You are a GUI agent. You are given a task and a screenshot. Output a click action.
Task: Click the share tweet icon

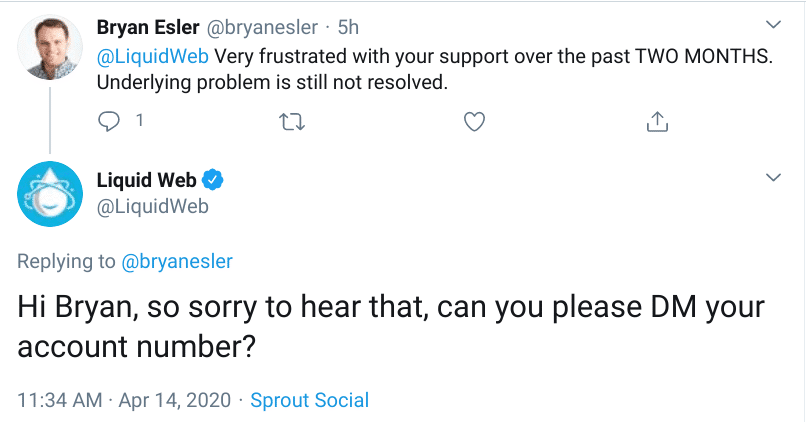click(x=657, y=121)
